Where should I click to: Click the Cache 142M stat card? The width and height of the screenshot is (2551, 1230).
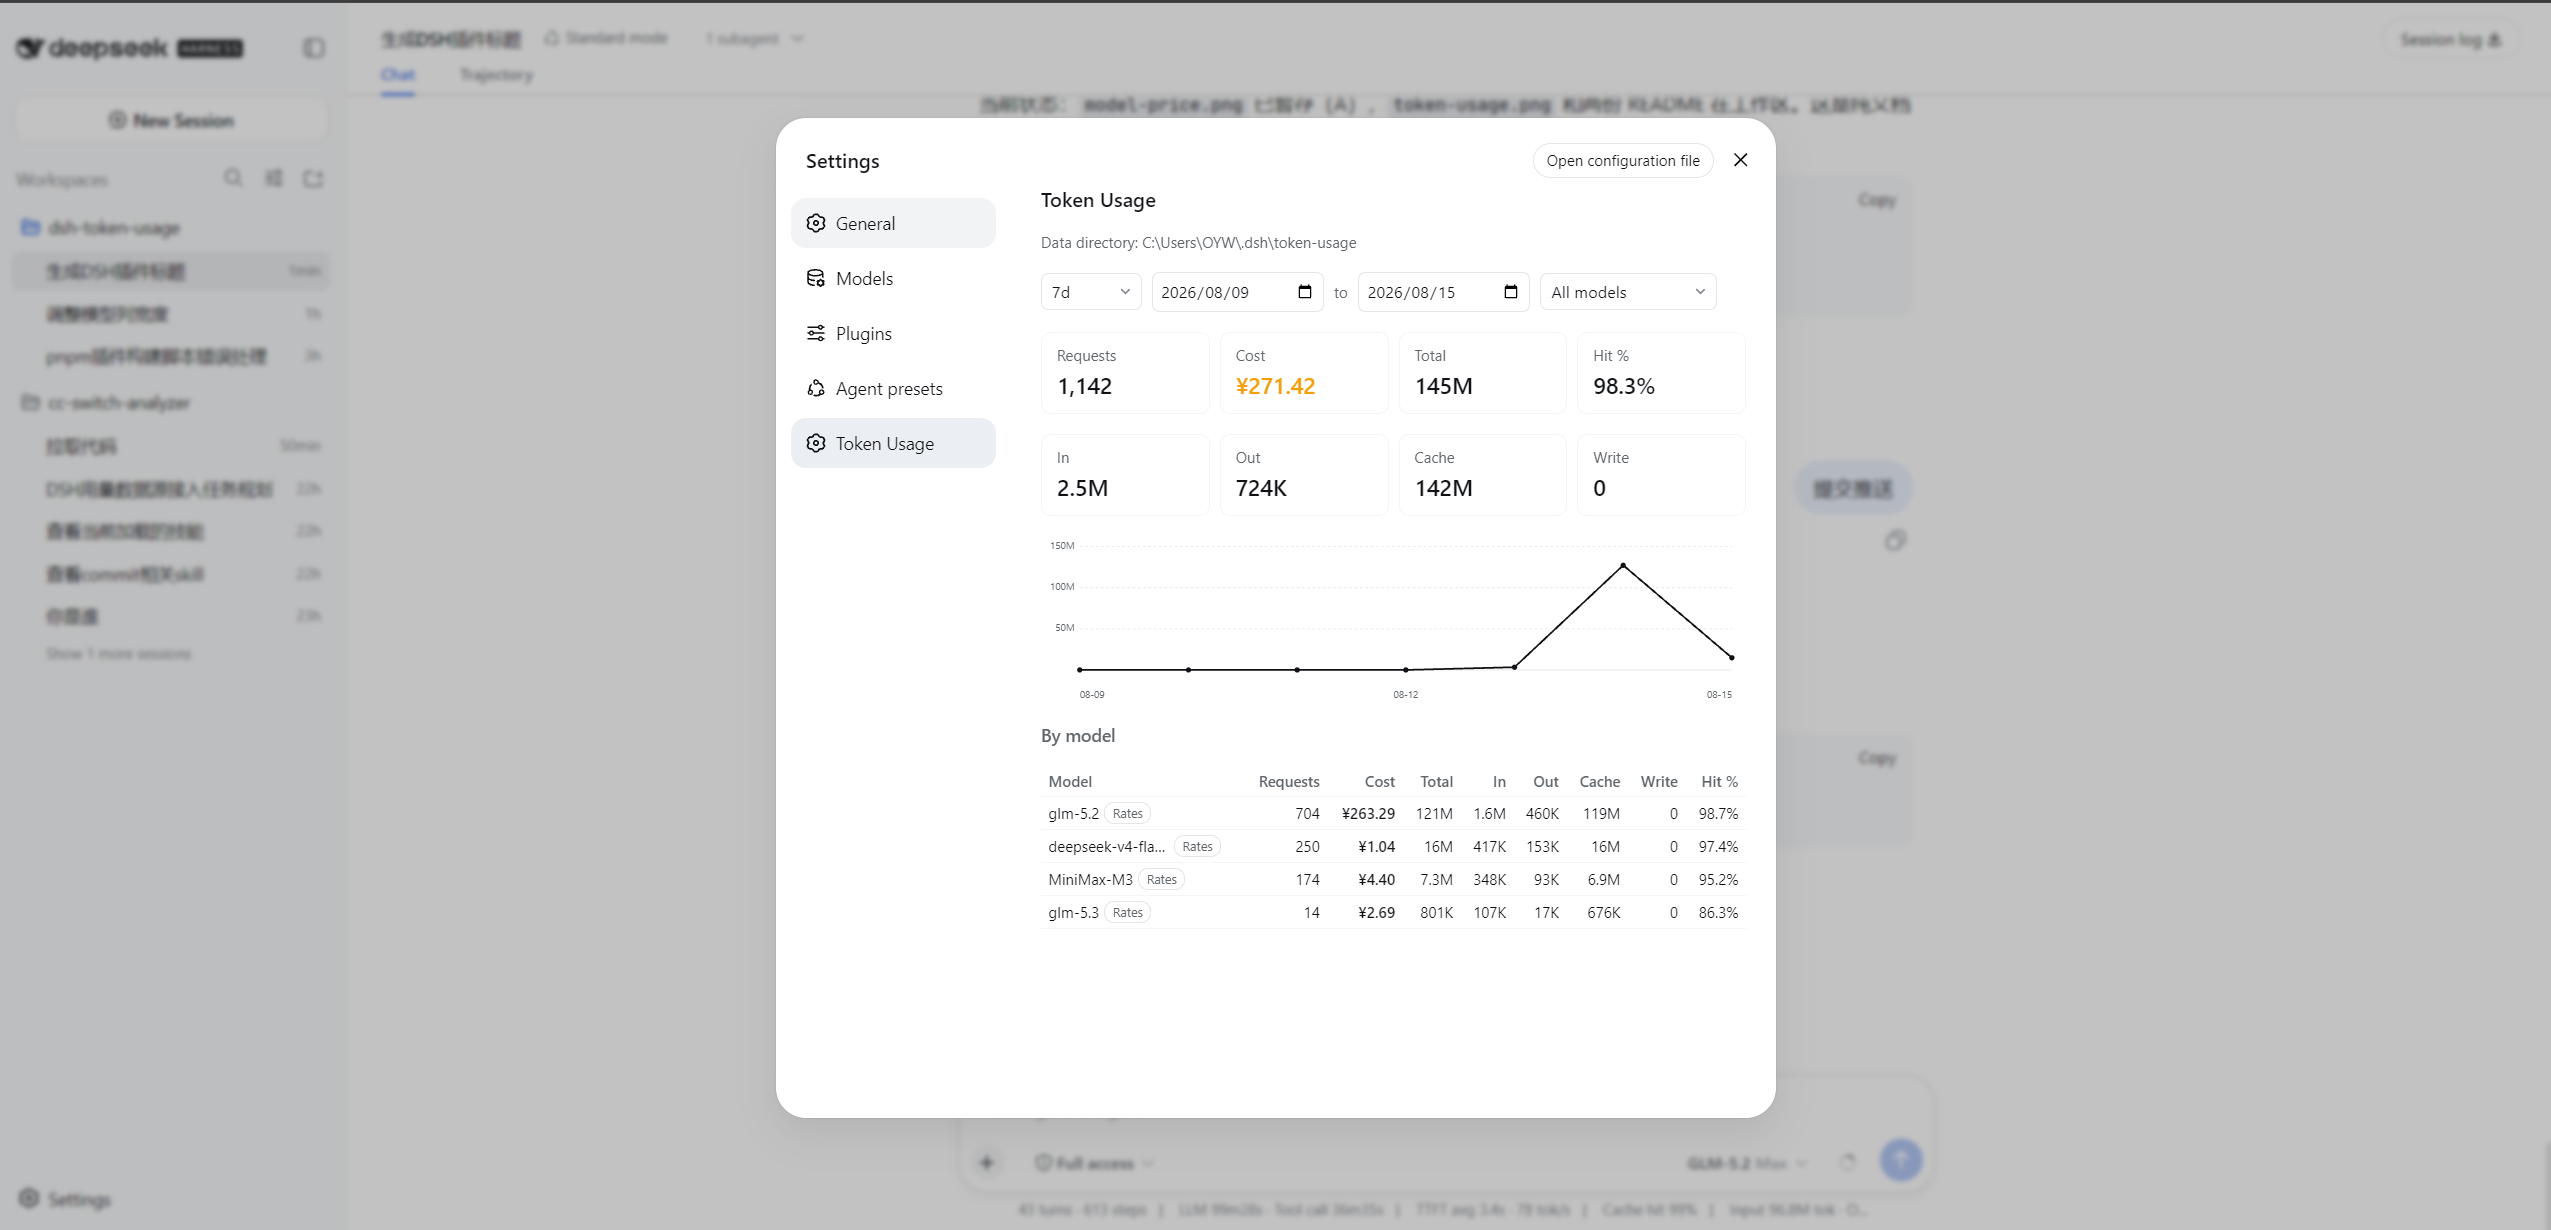pyautogui.click(x=1482, y=475)
